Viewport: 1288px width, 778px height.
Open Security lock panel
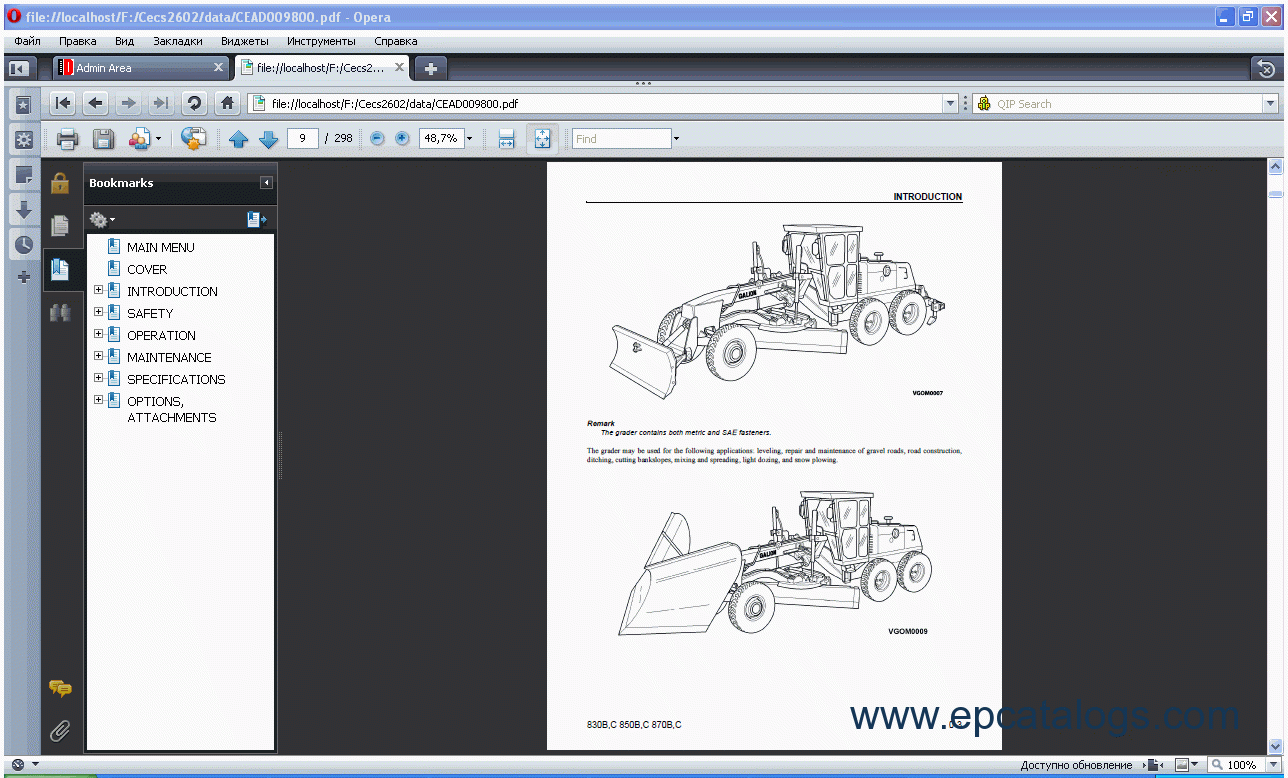[x=60, y=183]
